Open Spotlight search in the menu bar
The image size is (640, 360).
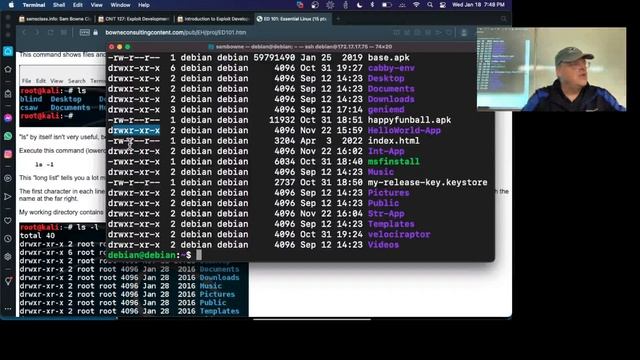point(430,5)
